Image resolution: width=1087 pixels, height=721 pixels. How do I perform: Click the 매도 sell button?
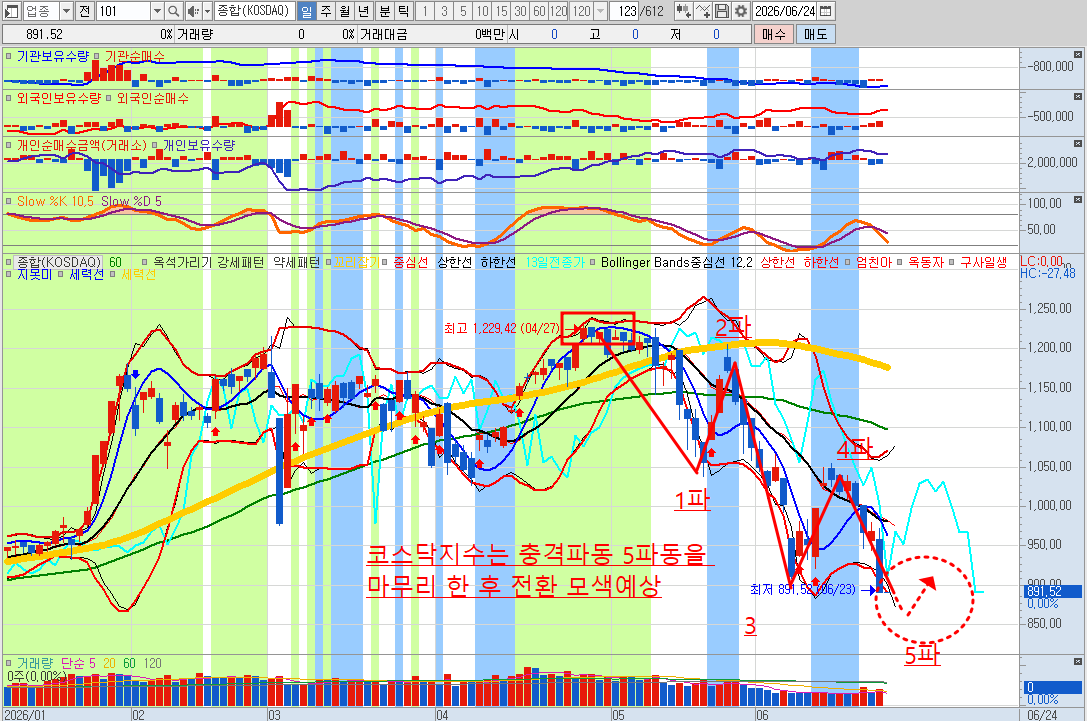click(x=815, y=34)
